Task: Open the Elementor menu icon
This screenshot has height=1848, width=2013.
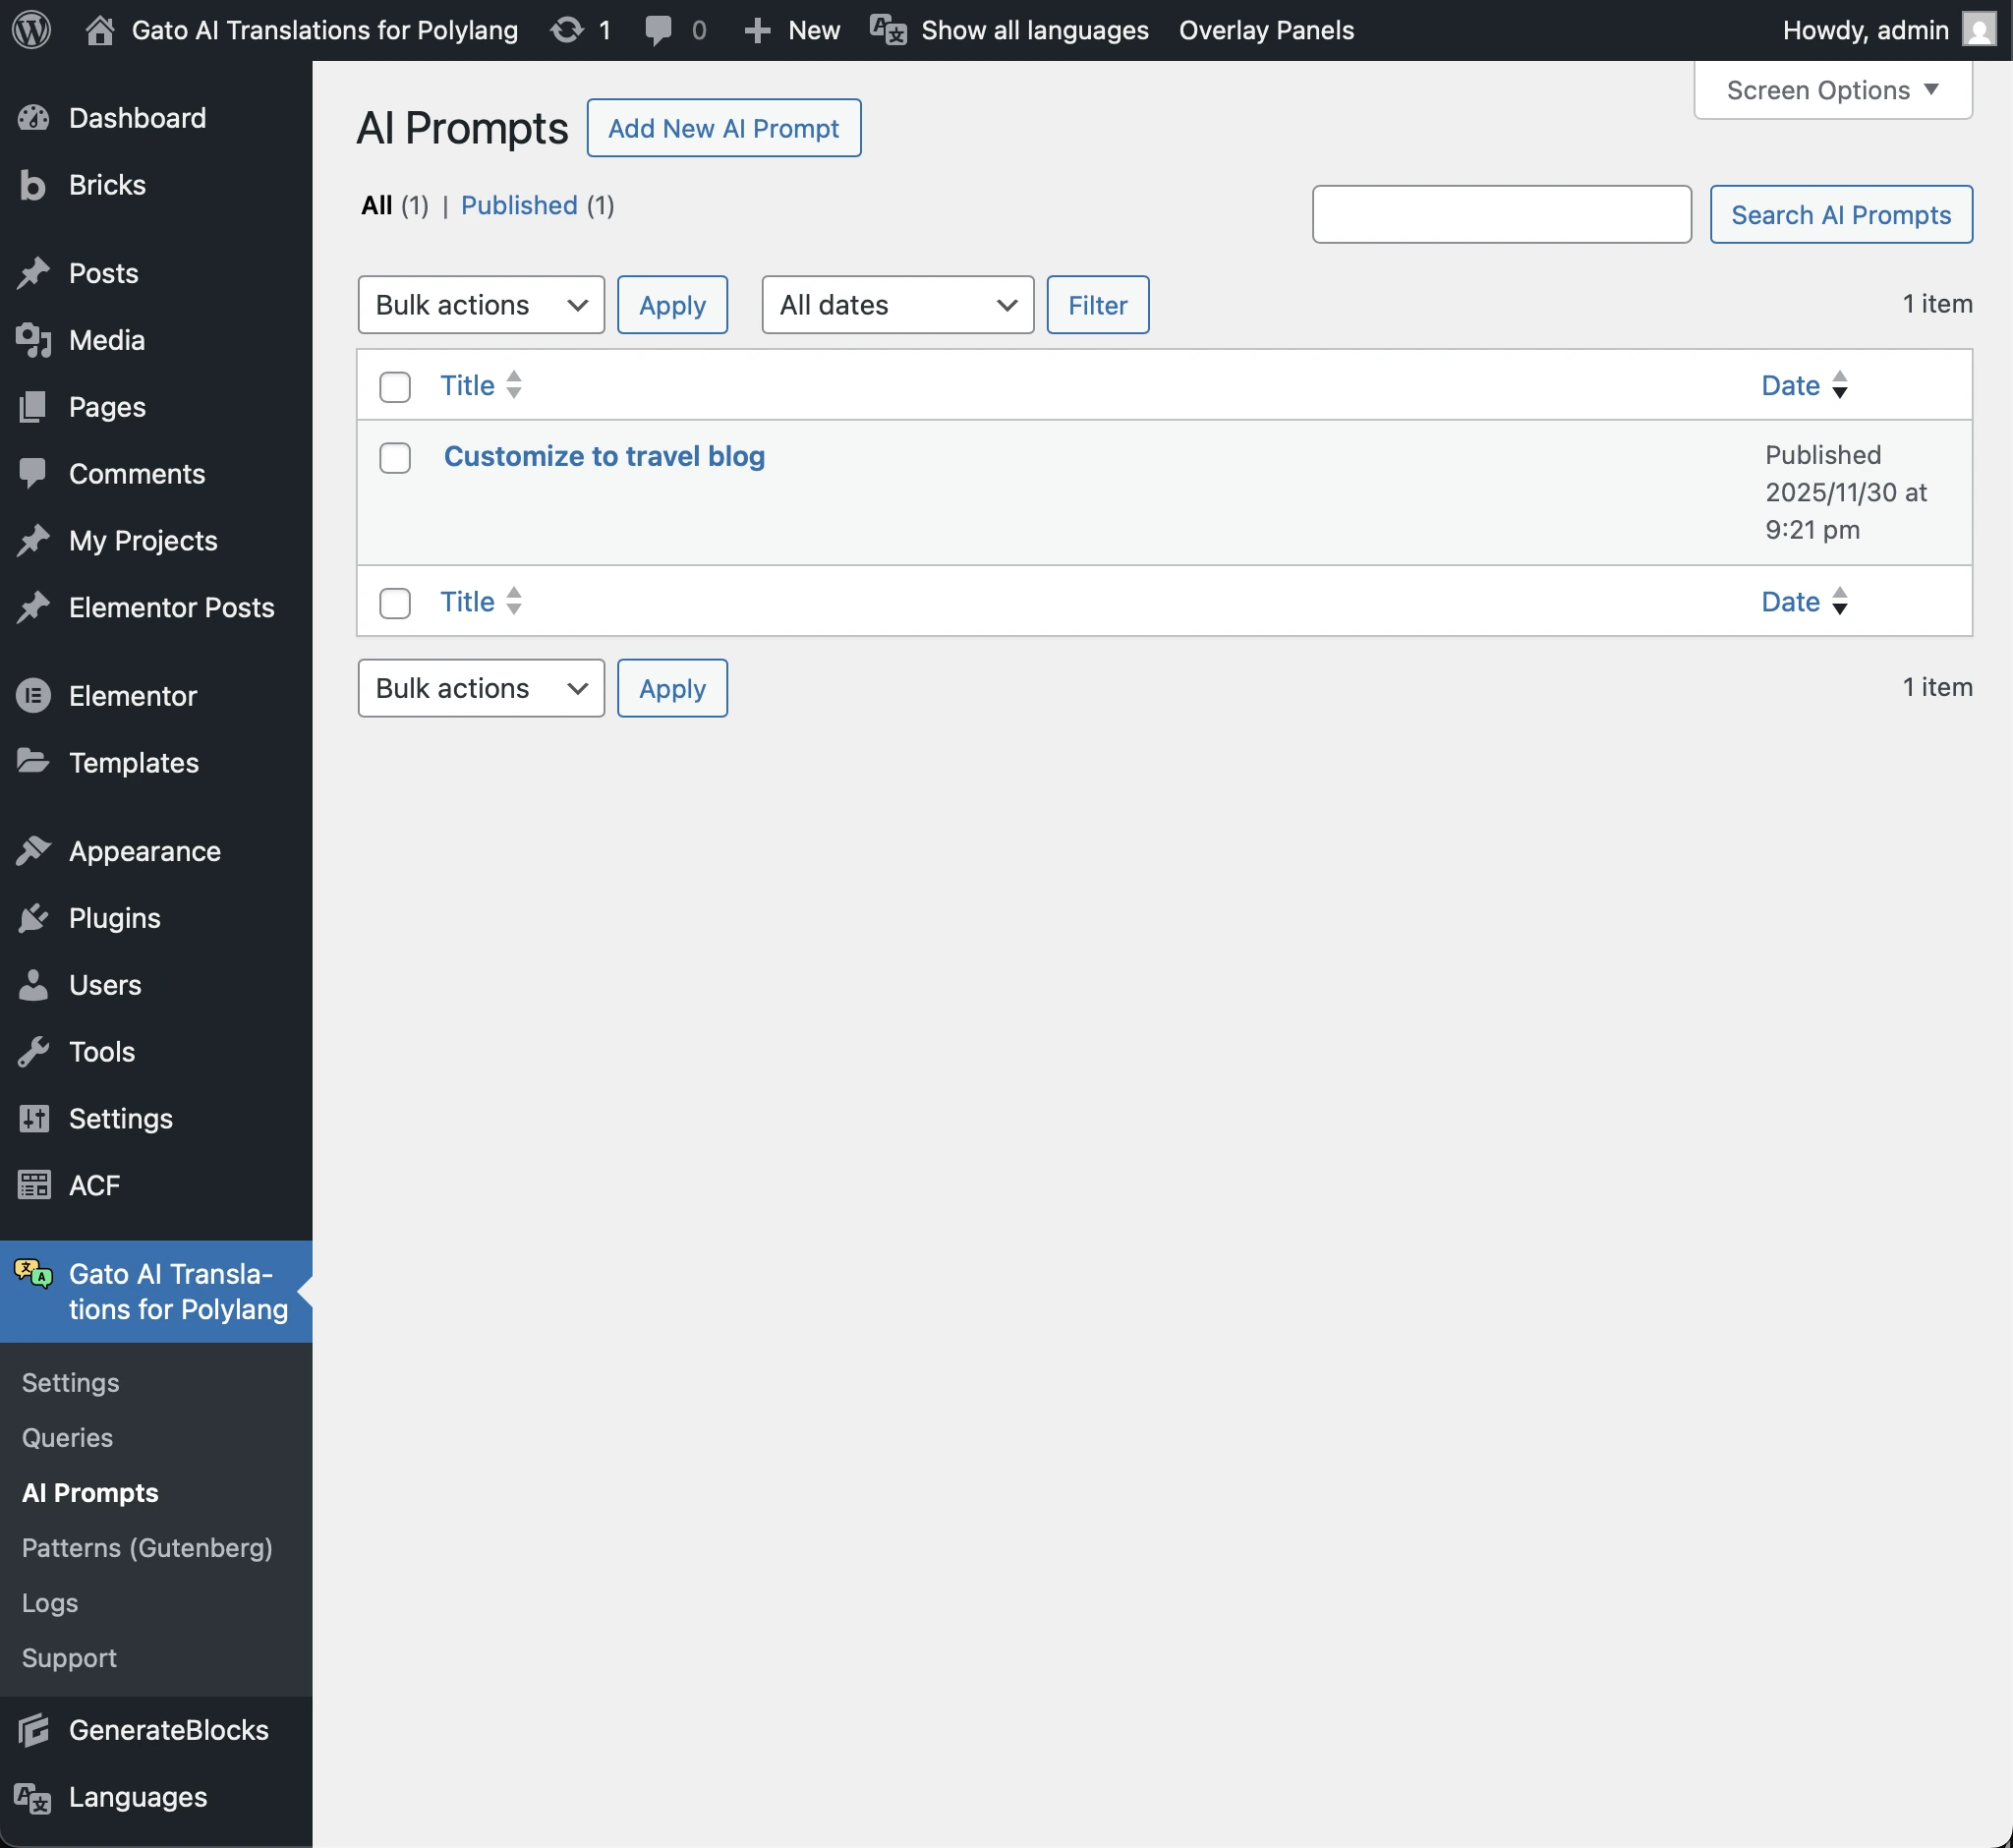Action: (x=33, y=696)
